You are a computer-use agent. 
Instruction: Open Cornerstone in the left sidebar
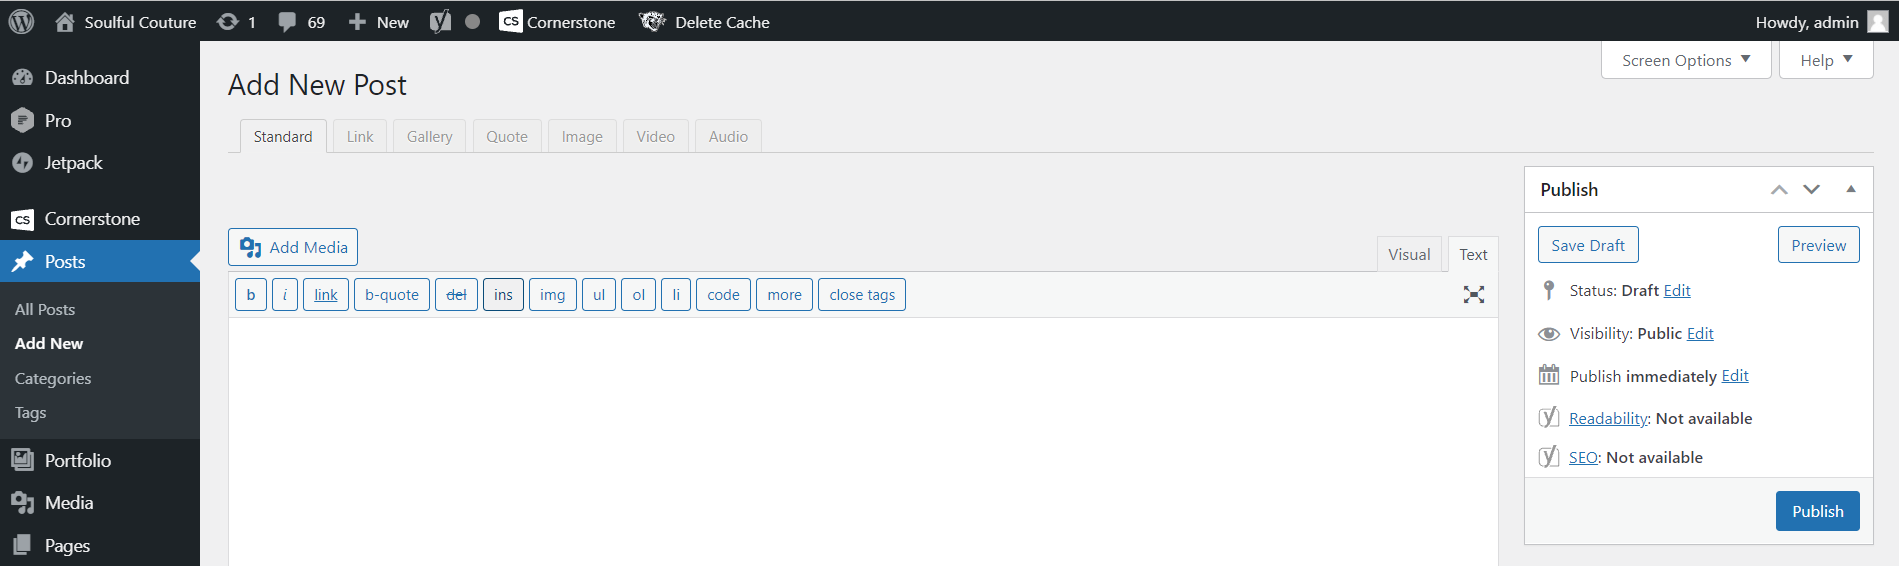[x=92, y=219]
